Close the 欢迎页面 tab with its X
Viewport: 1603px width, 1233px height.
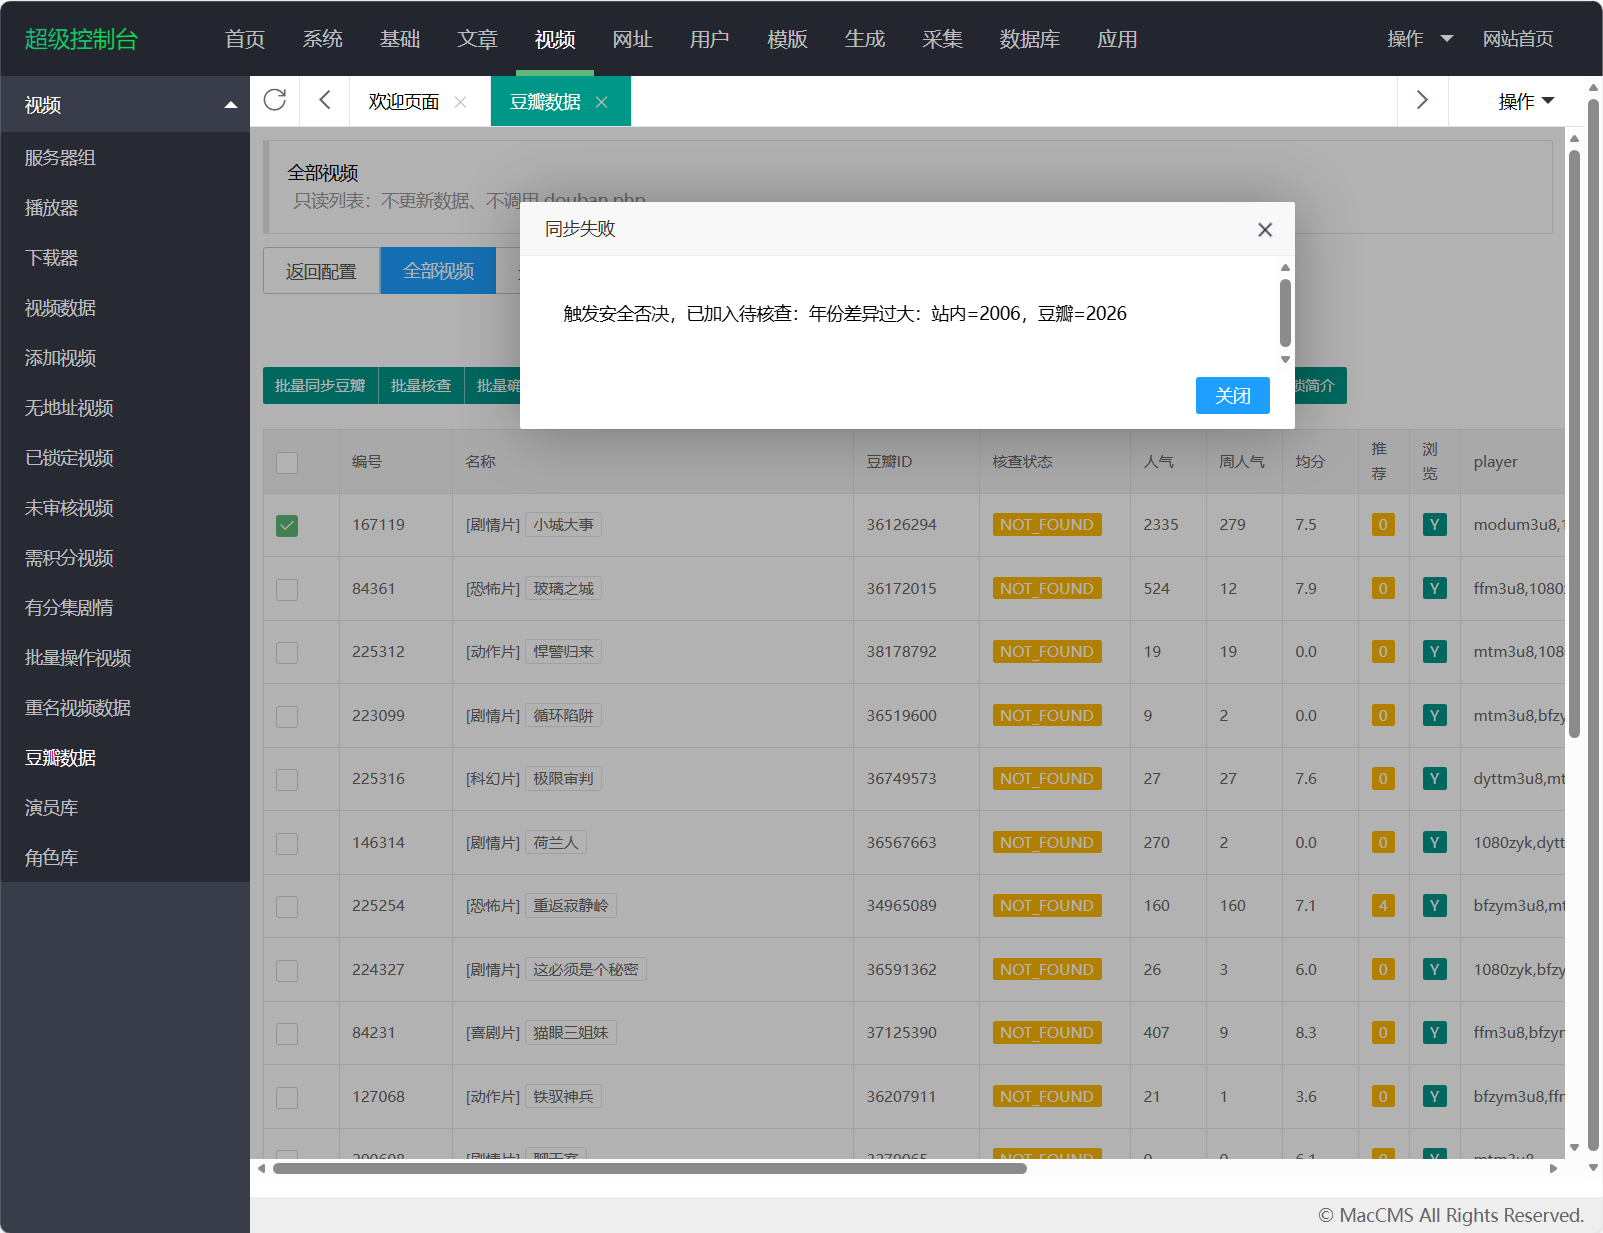(x=460, y=102)
